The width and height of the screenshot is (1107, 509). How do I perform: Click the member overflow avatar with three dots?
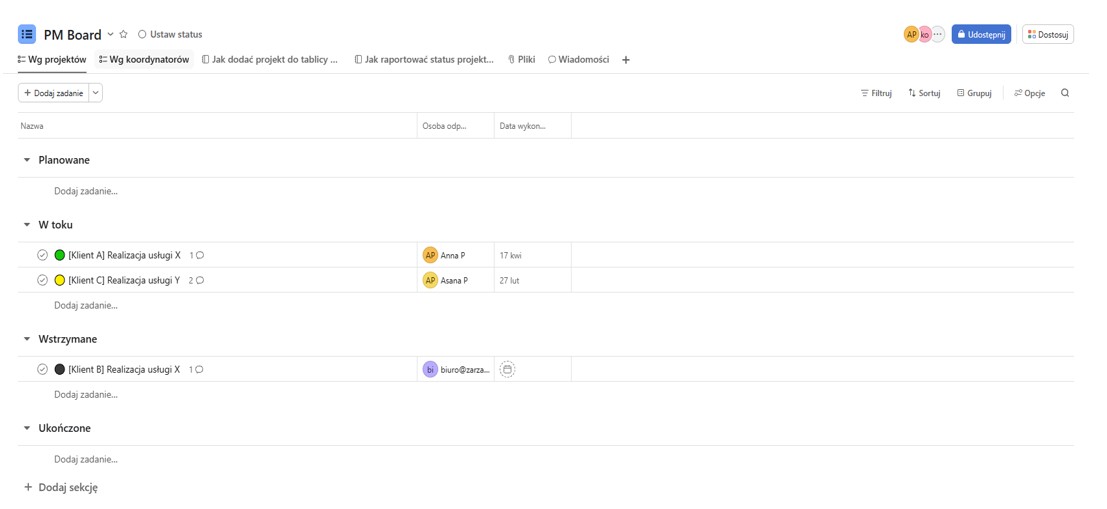click(x=938, y=34)
